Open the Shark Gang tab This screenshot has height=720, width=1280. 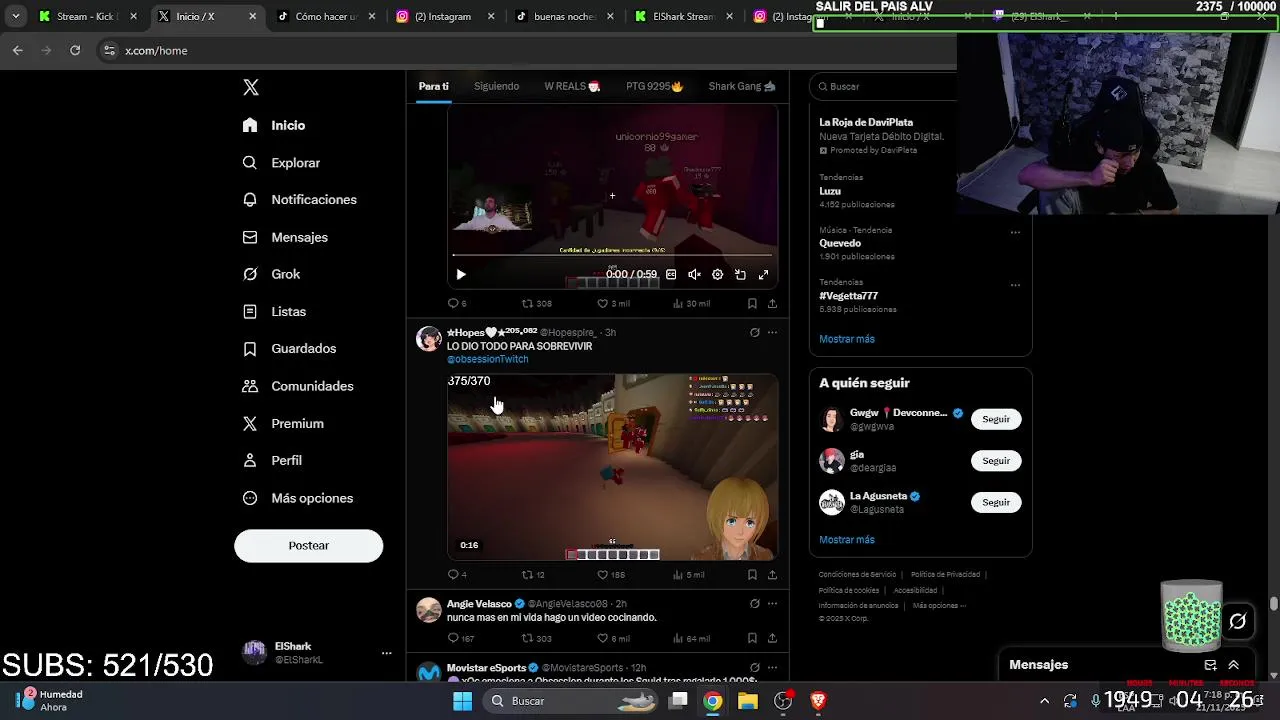pyautogui.click(x=742, y=86)
